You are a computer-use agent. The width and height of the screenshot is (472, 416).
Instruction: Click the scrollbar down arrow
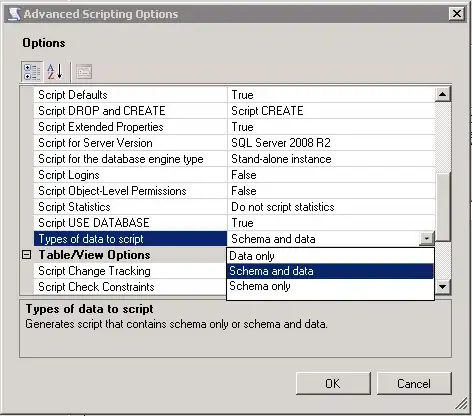point(443,286)
